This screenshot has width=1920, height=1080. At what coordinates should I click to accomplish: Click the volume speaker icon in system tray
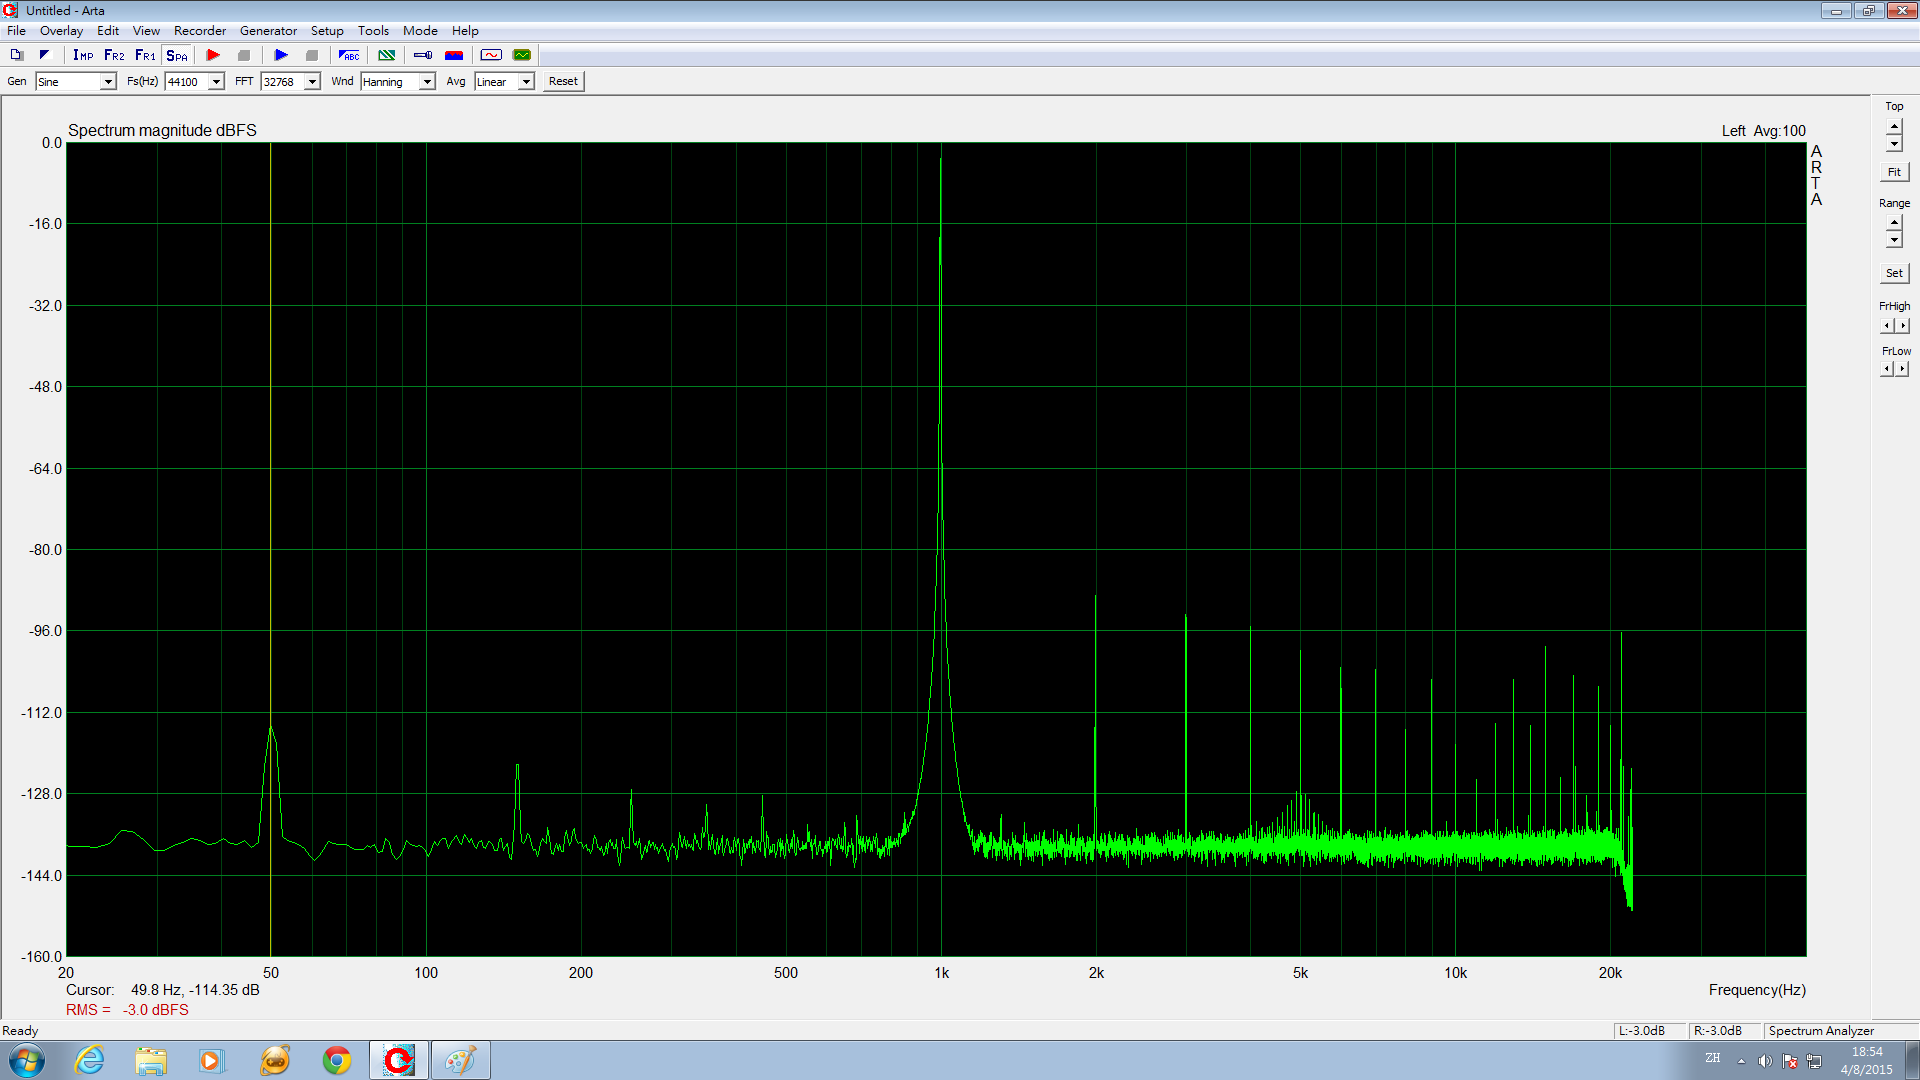tap(1765, 1061)
